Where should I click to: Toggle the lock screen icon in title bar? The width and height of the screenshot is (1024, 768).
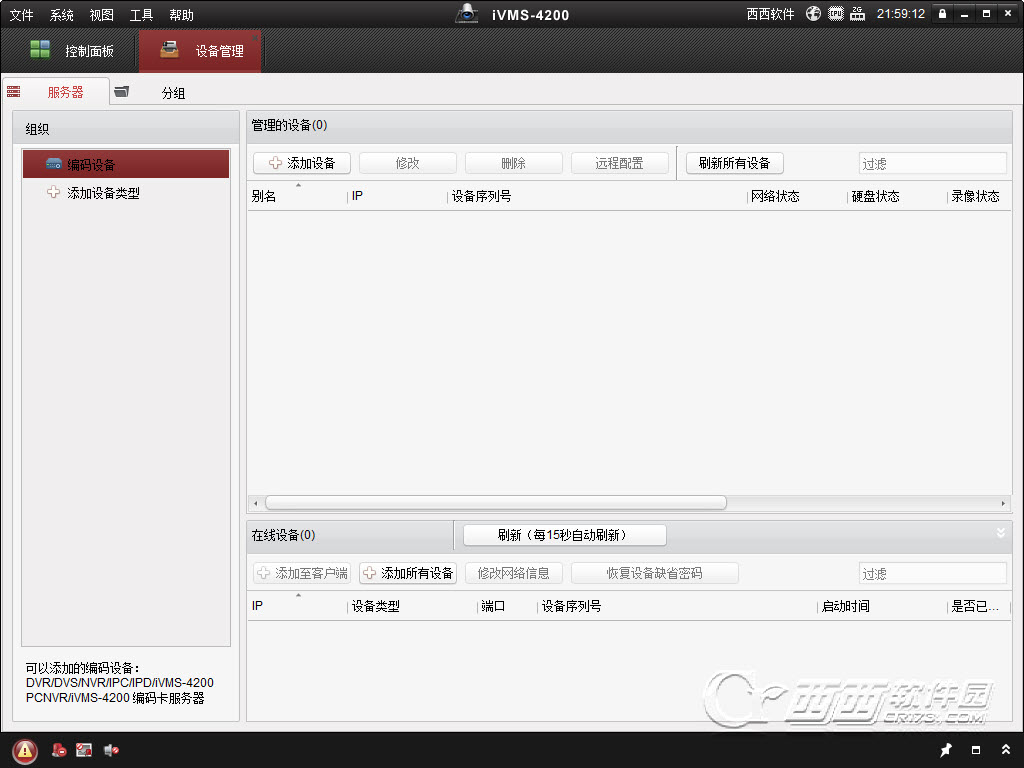tap(942, 13)
